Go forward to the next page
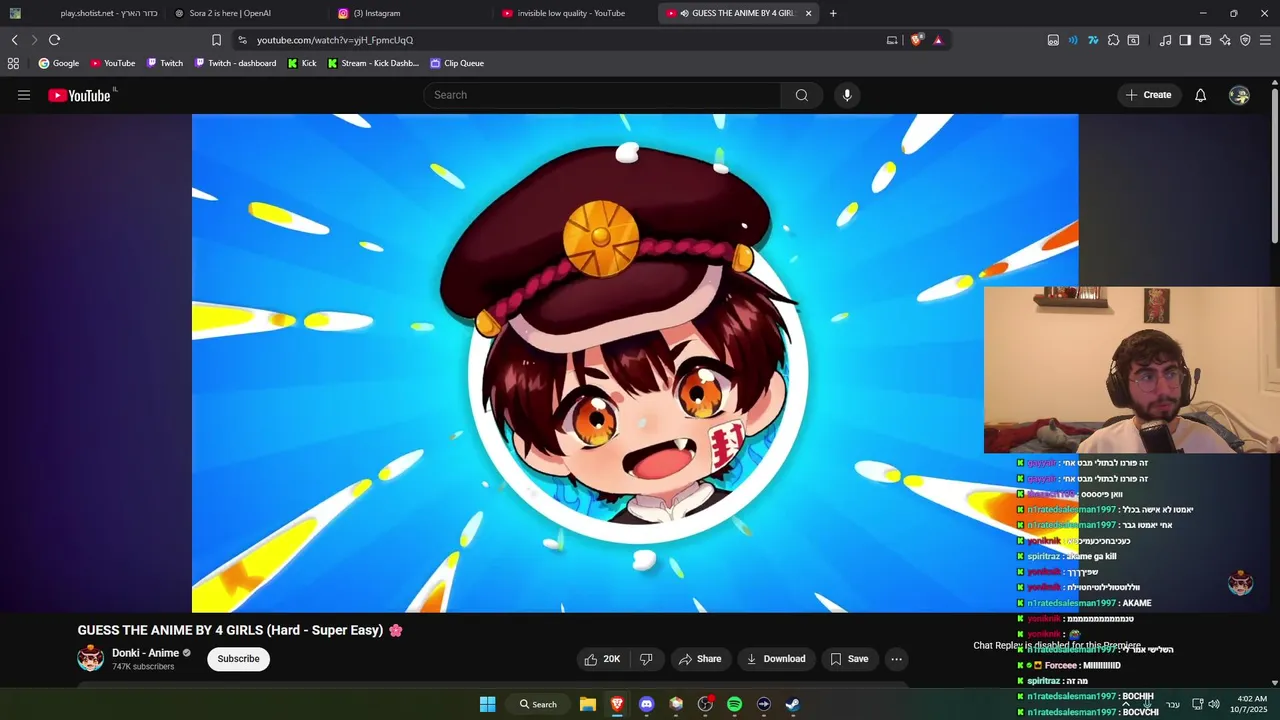The image size is (1280, 720). (x=33, y=40)
